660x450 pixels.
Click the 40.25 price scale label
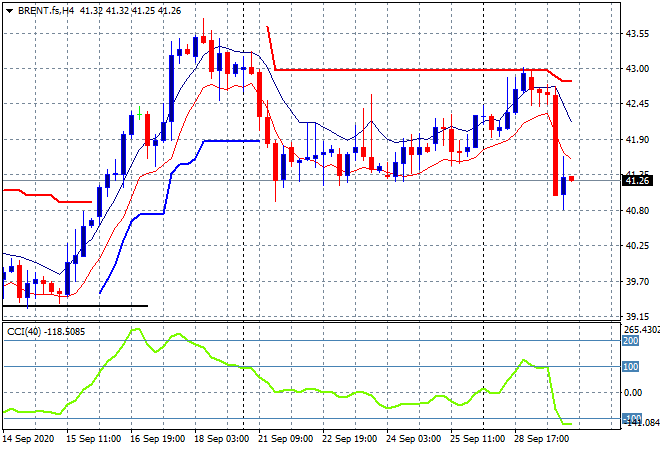(637, 245)
